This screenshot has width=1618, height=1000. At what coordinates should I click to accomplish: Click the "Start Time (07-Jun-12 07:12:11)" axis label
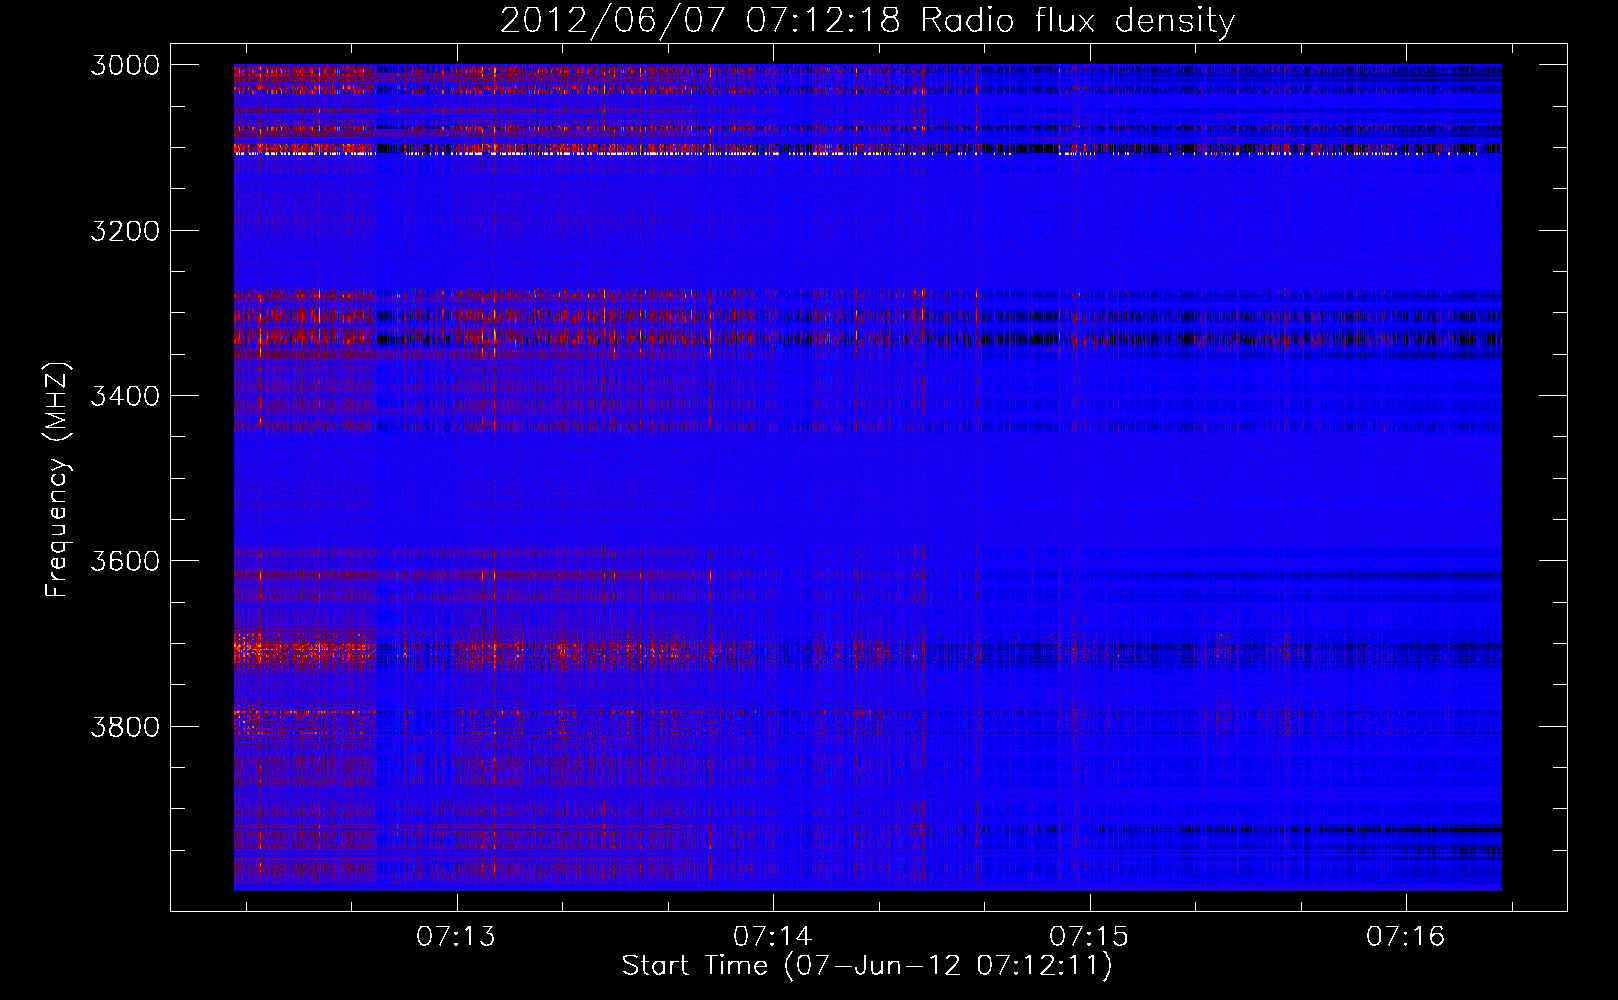pyautogui.click(x=867, y=966)
